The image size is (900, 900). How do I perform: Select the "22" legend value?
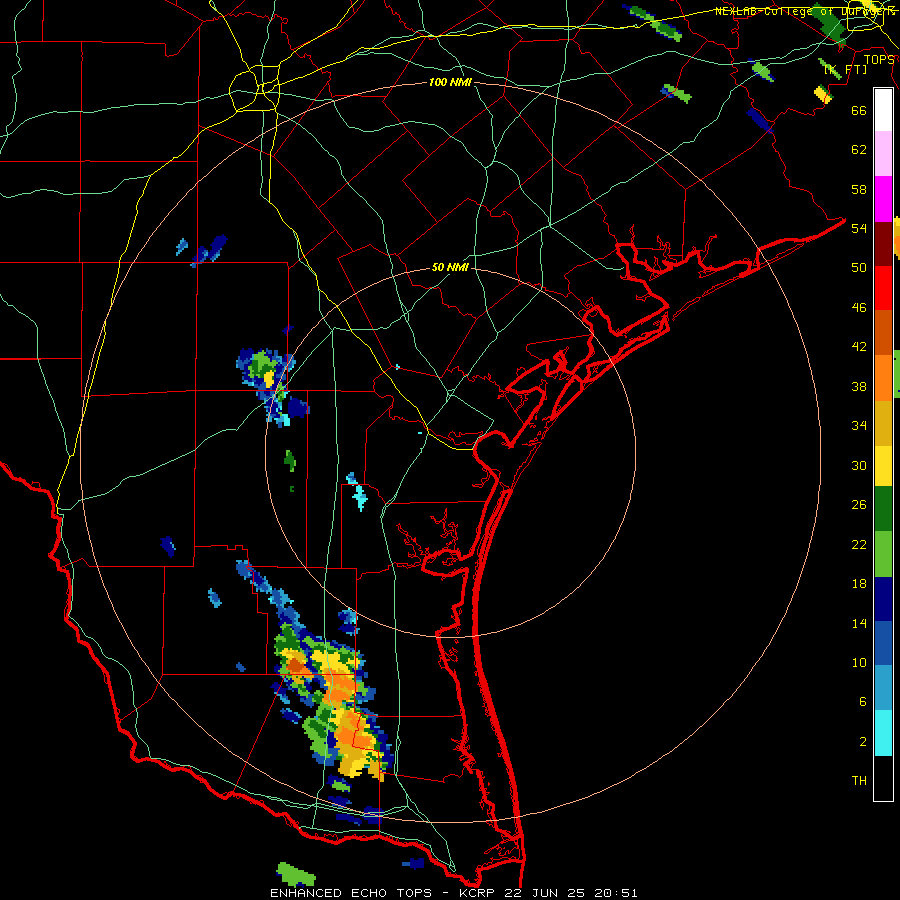coord(859,545)
